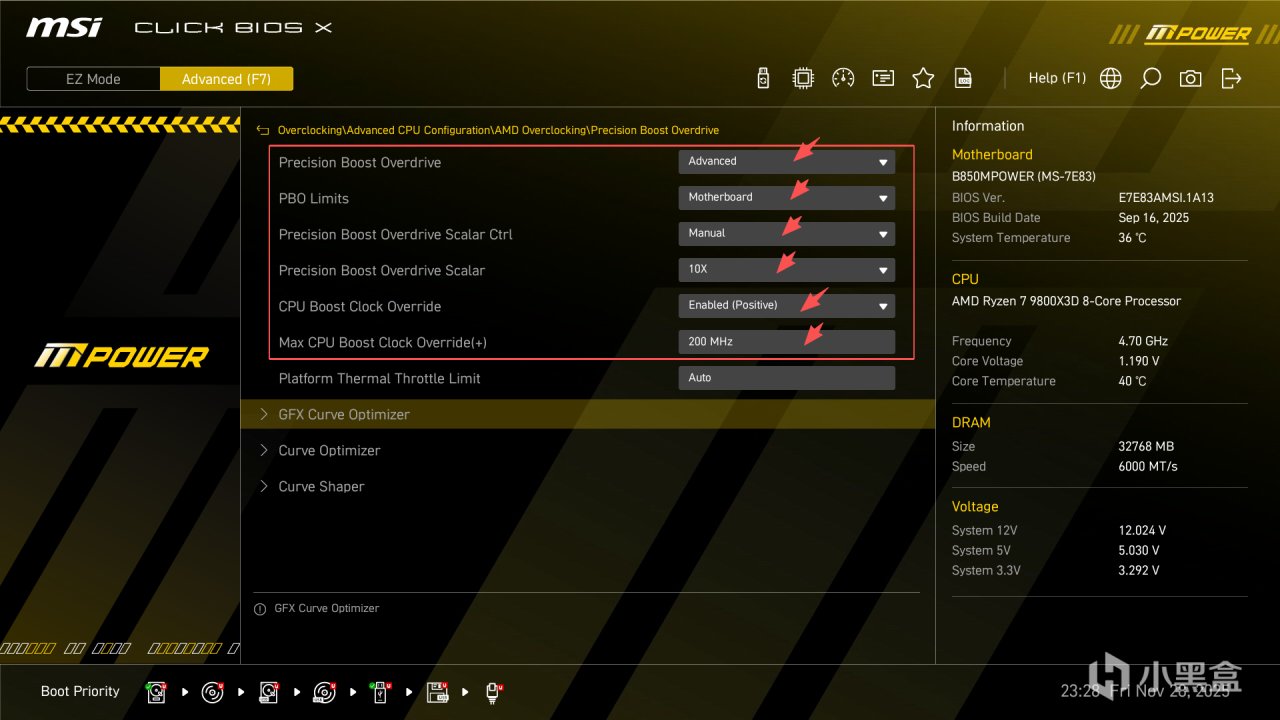Switch to the EZ Mode tab
Image resolution: width=1280 pixels, height=720 pixels.
click(93, 79)
